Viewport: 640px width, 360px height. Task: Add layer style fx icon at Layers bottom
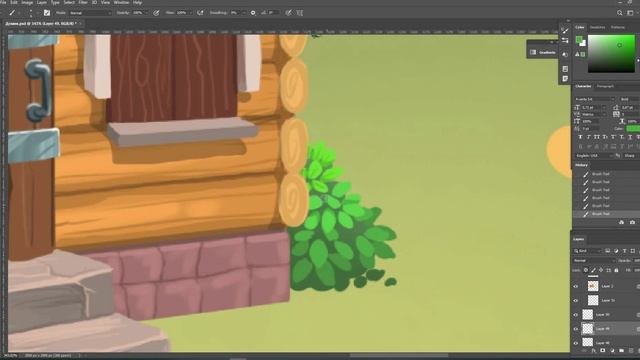tap(593, 351)
